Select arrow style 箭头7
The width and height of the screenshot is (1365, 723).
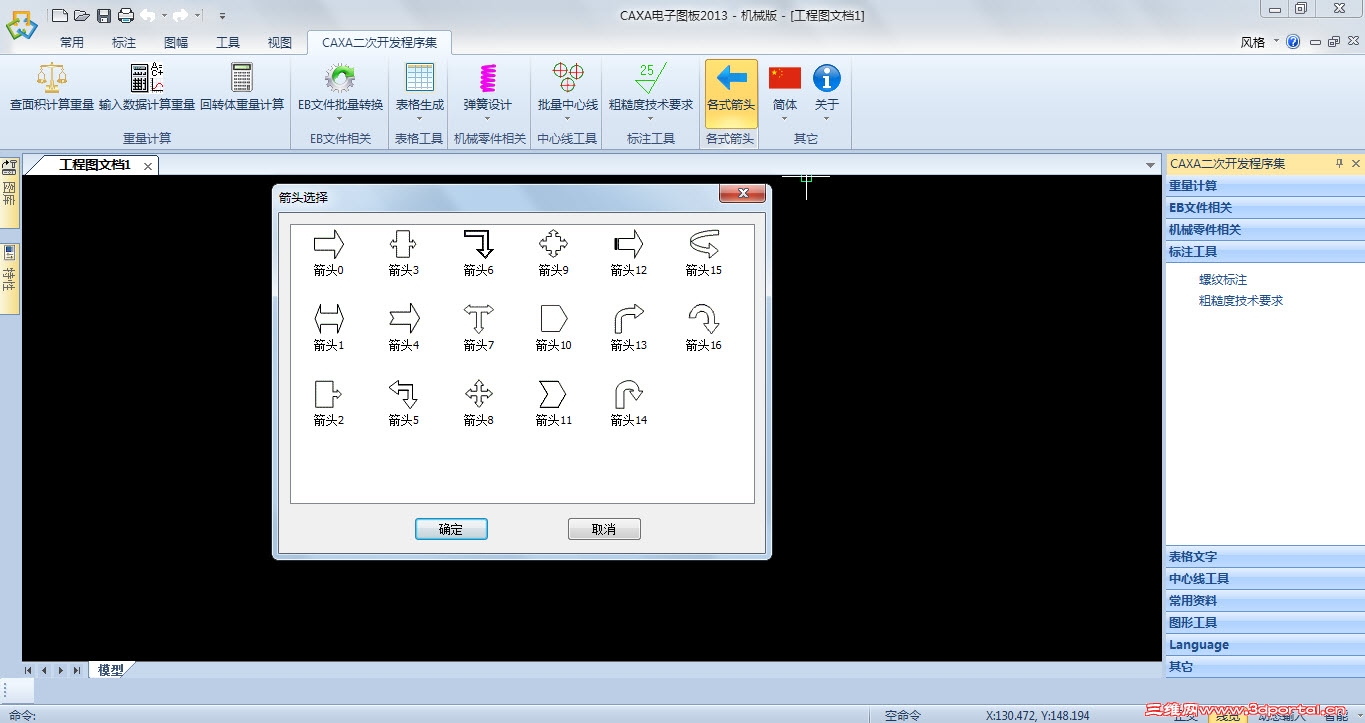tap(478, 327)
